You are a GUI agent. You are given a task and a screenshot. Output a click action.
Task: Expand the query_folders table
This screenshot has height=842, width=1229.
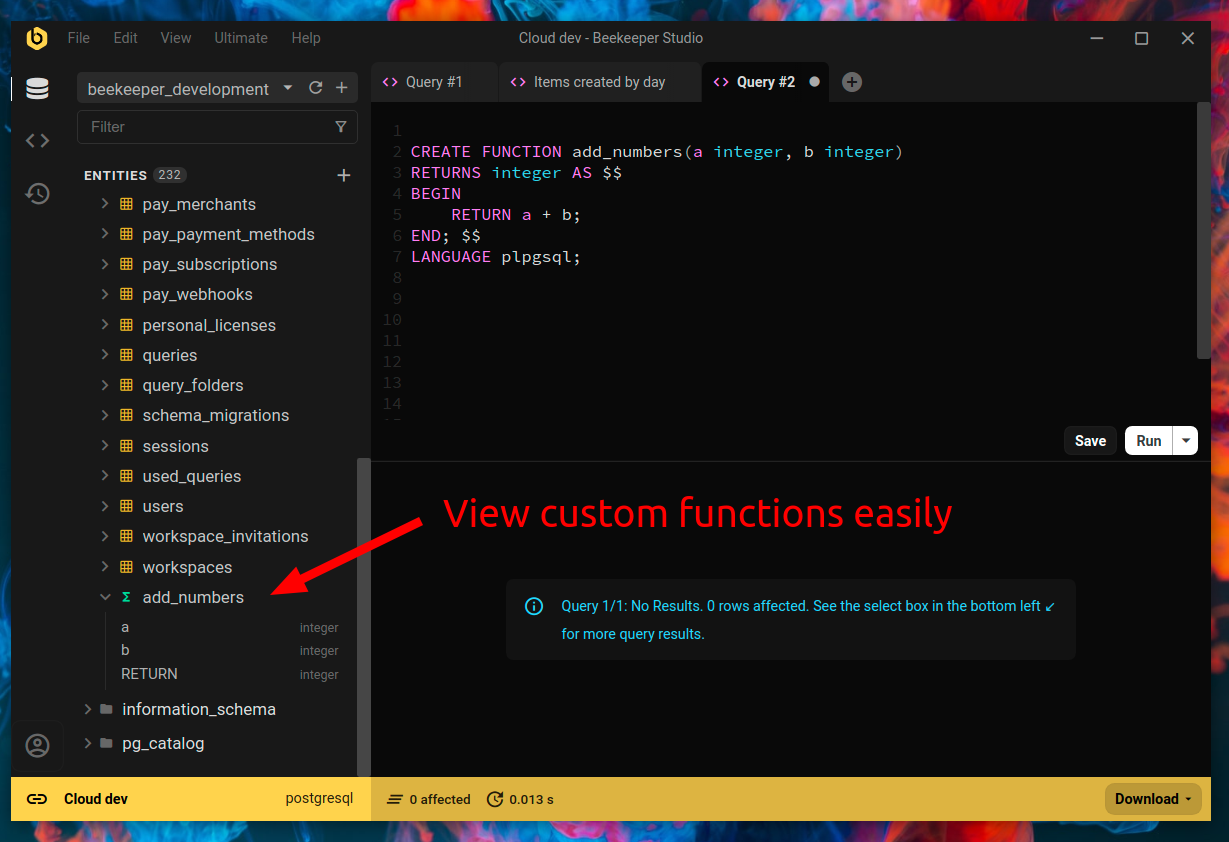pos(105,385)
